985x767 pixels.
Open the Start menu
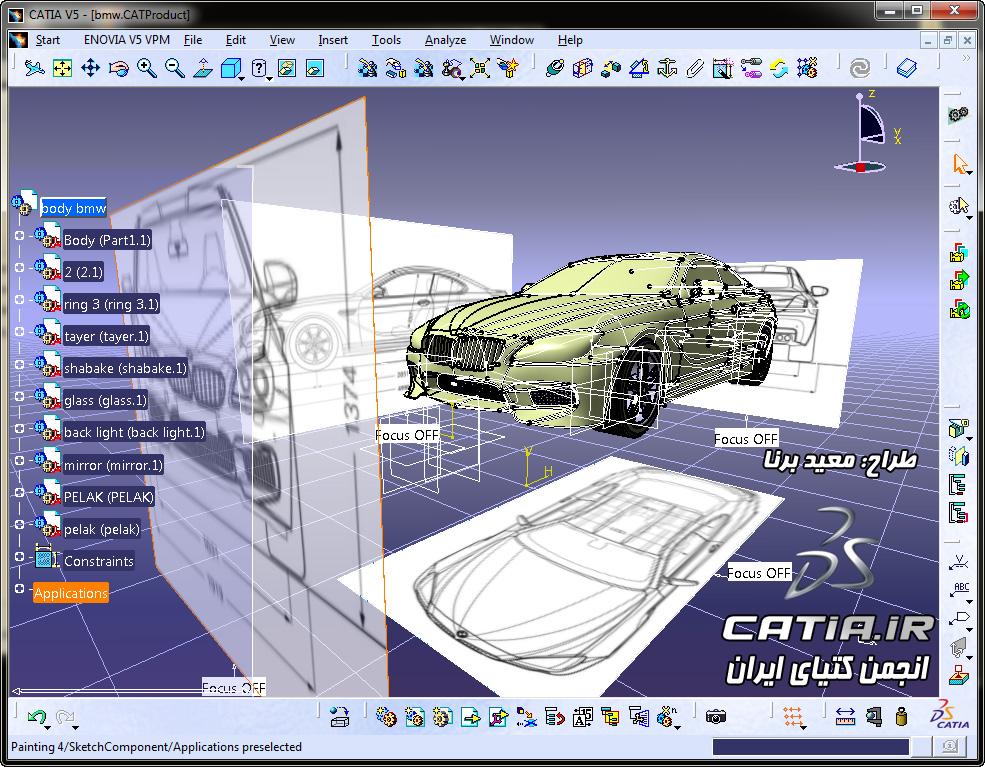pos(47,40)
